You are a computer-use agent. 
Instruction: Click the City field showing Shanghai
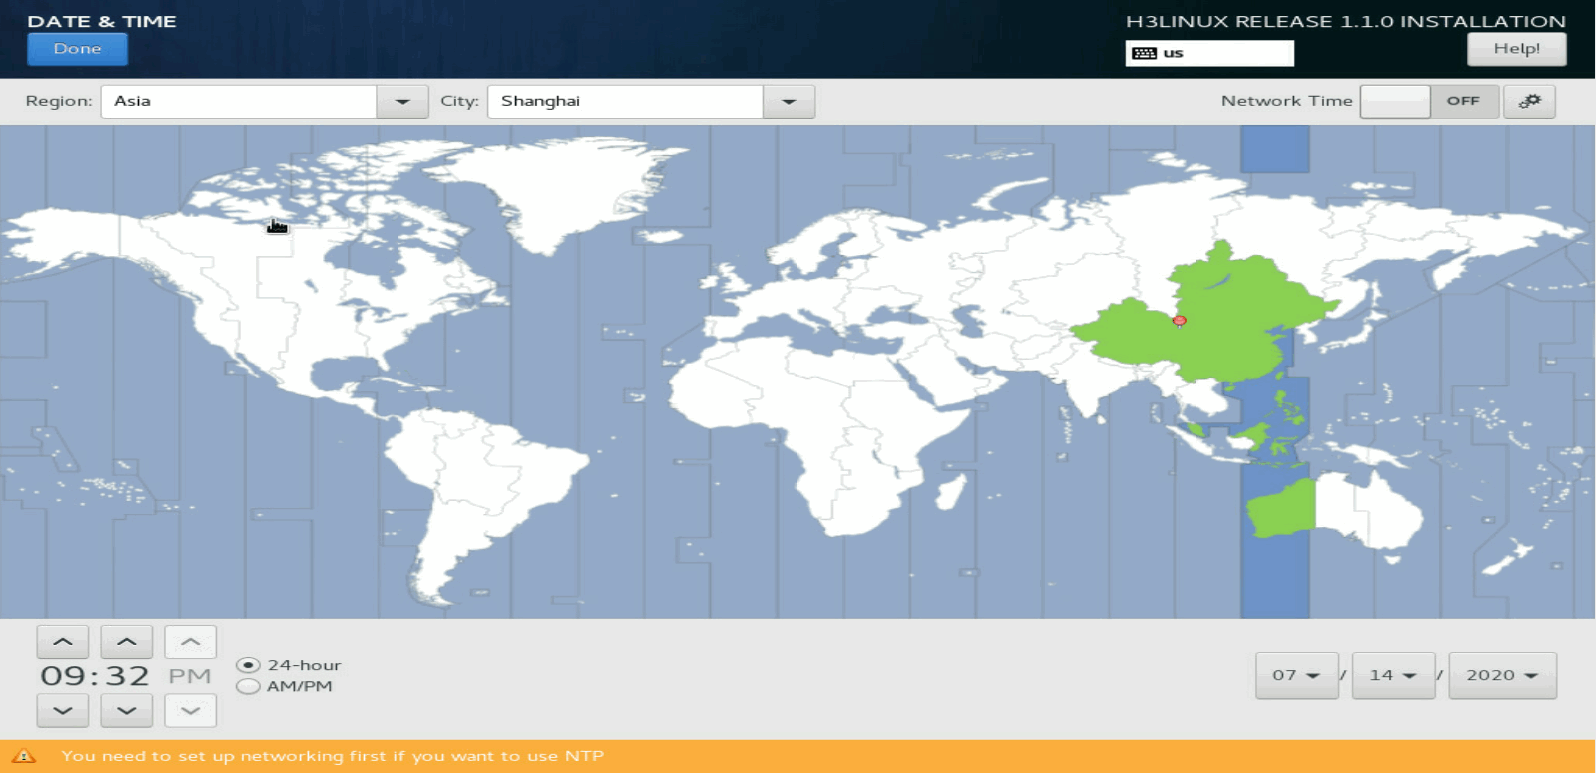pos(625,101)
